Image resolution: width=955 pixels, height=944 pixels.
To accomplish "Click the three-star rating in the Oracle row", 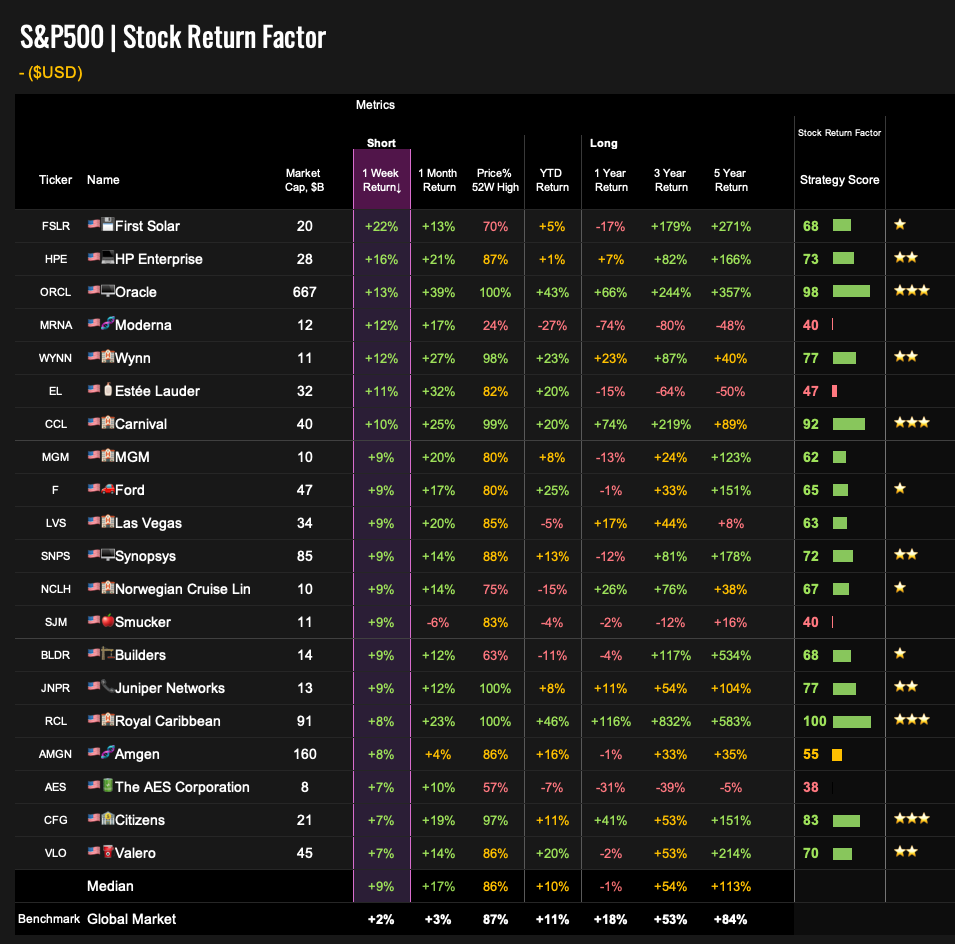I will pos(912,291).
